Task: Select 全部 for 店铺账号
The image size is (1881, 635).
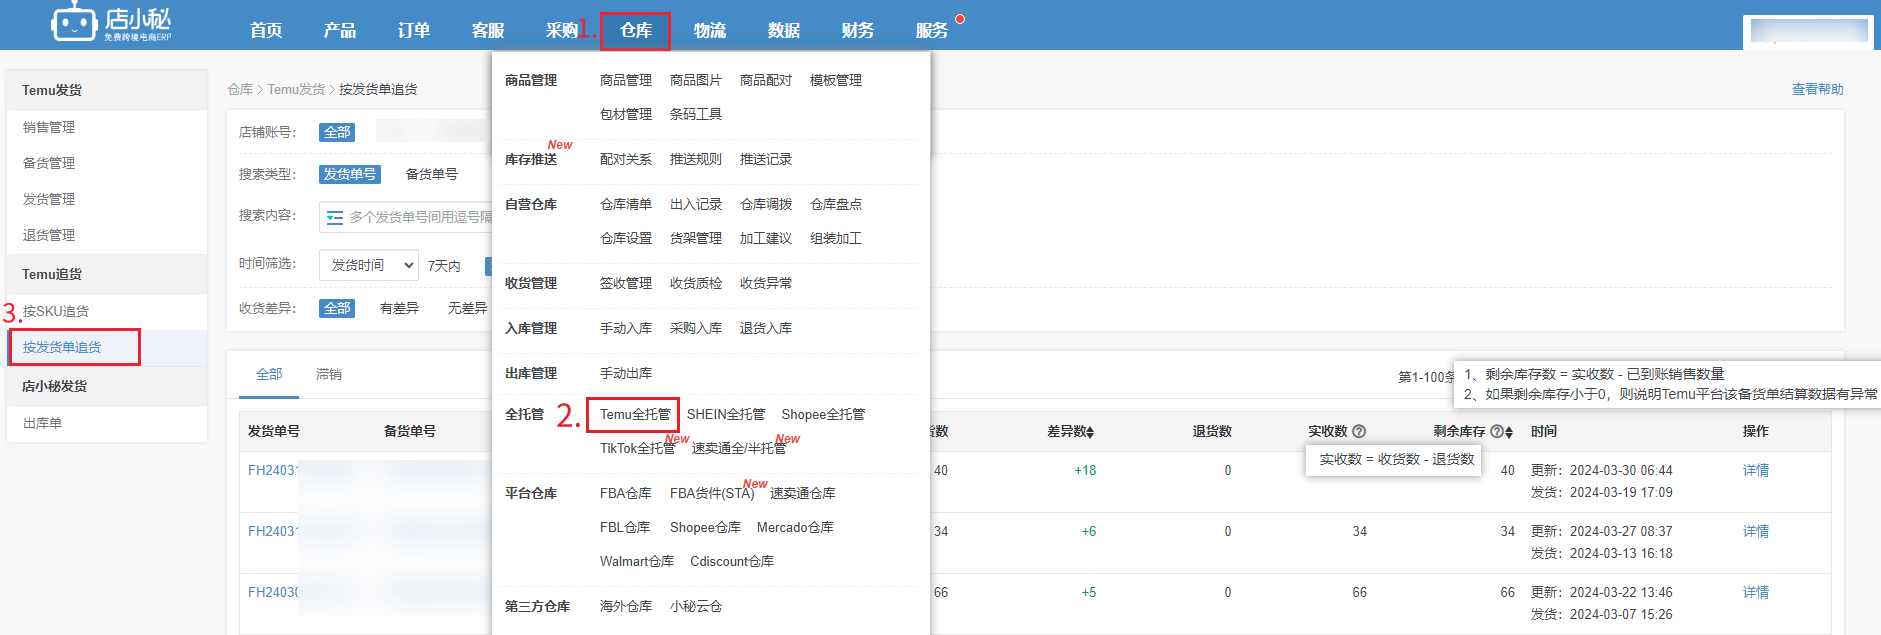Action: (337, 132)
